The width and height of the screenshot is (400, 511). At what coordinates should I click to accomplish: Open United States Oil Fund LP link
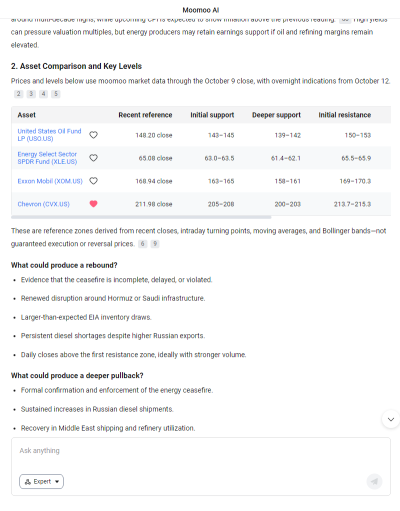tap(49, 135)
